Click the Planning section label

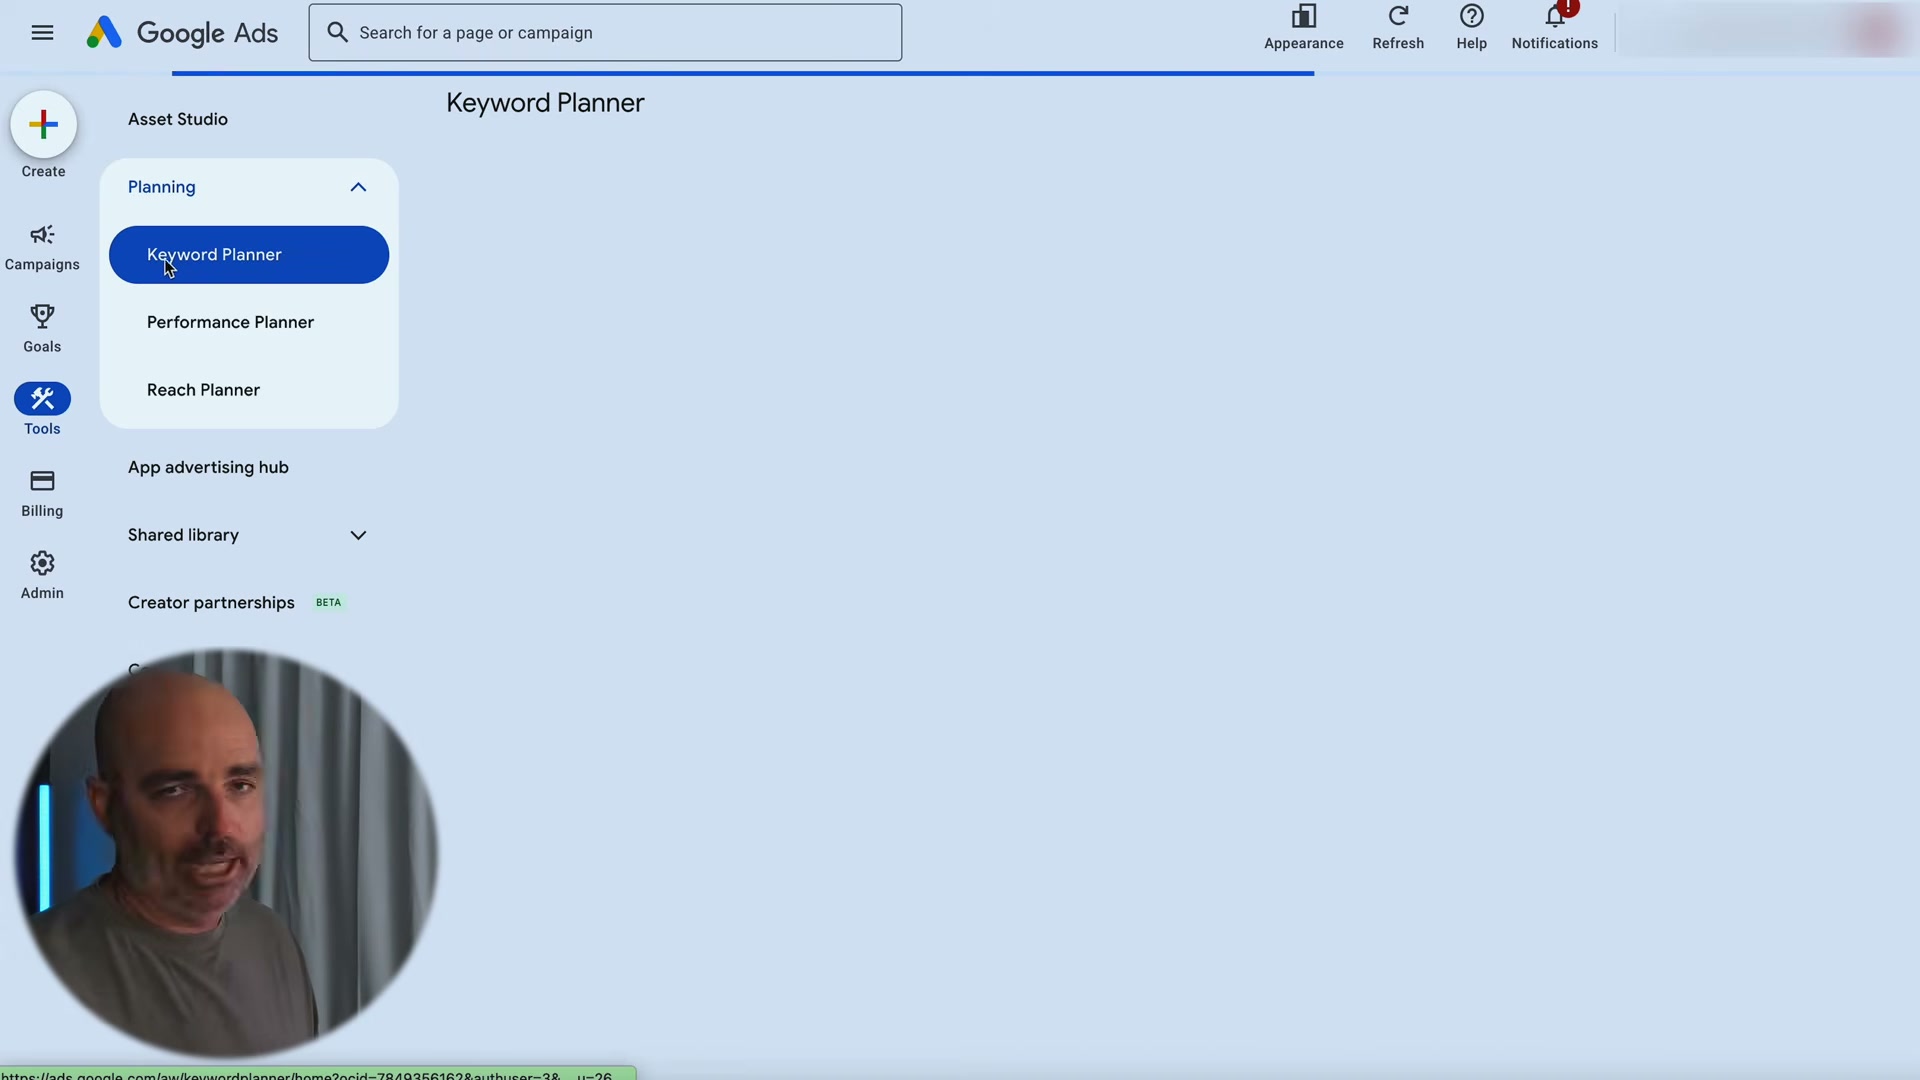point(162,187)
